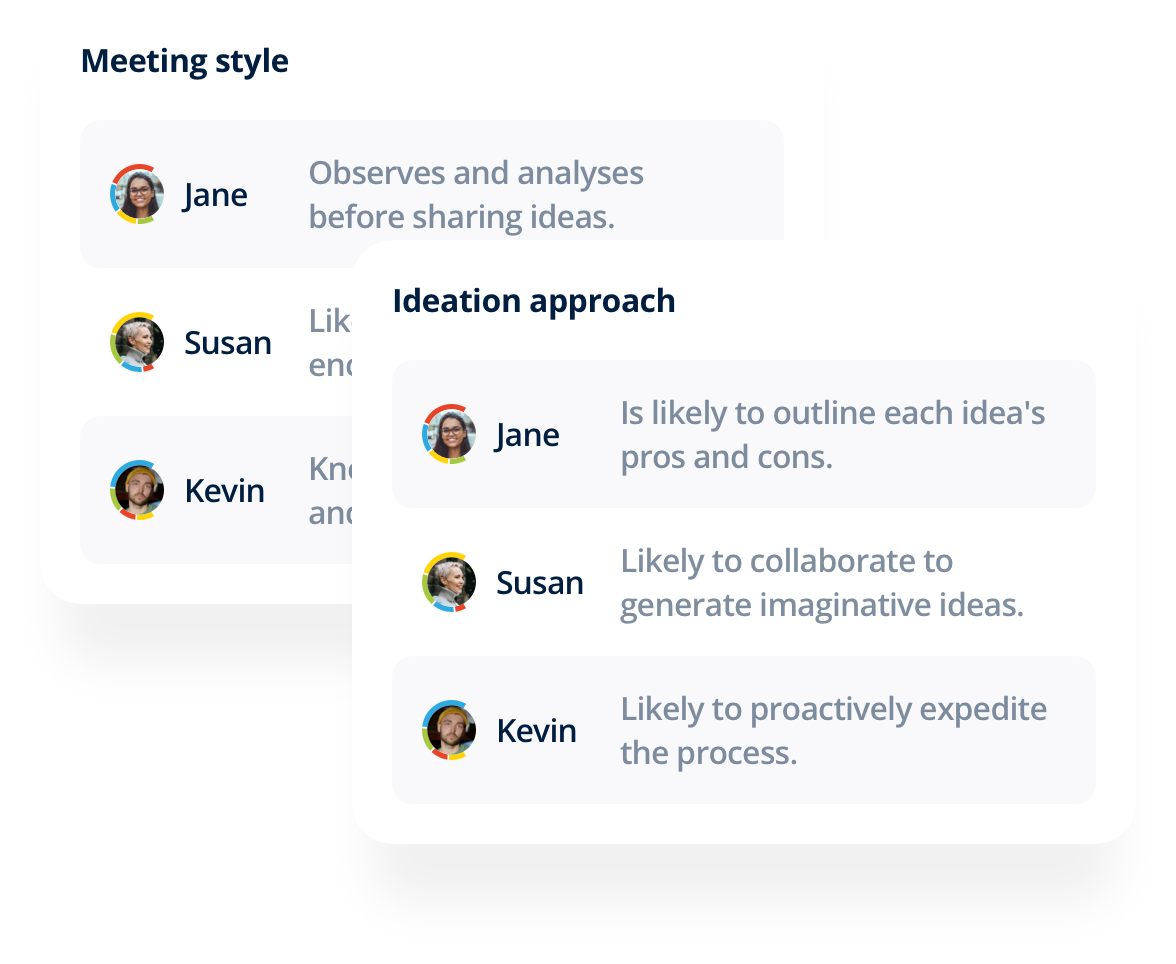
Task: Click 'Observes and analyses before sharing ideas' text
Action: (476, 195)
